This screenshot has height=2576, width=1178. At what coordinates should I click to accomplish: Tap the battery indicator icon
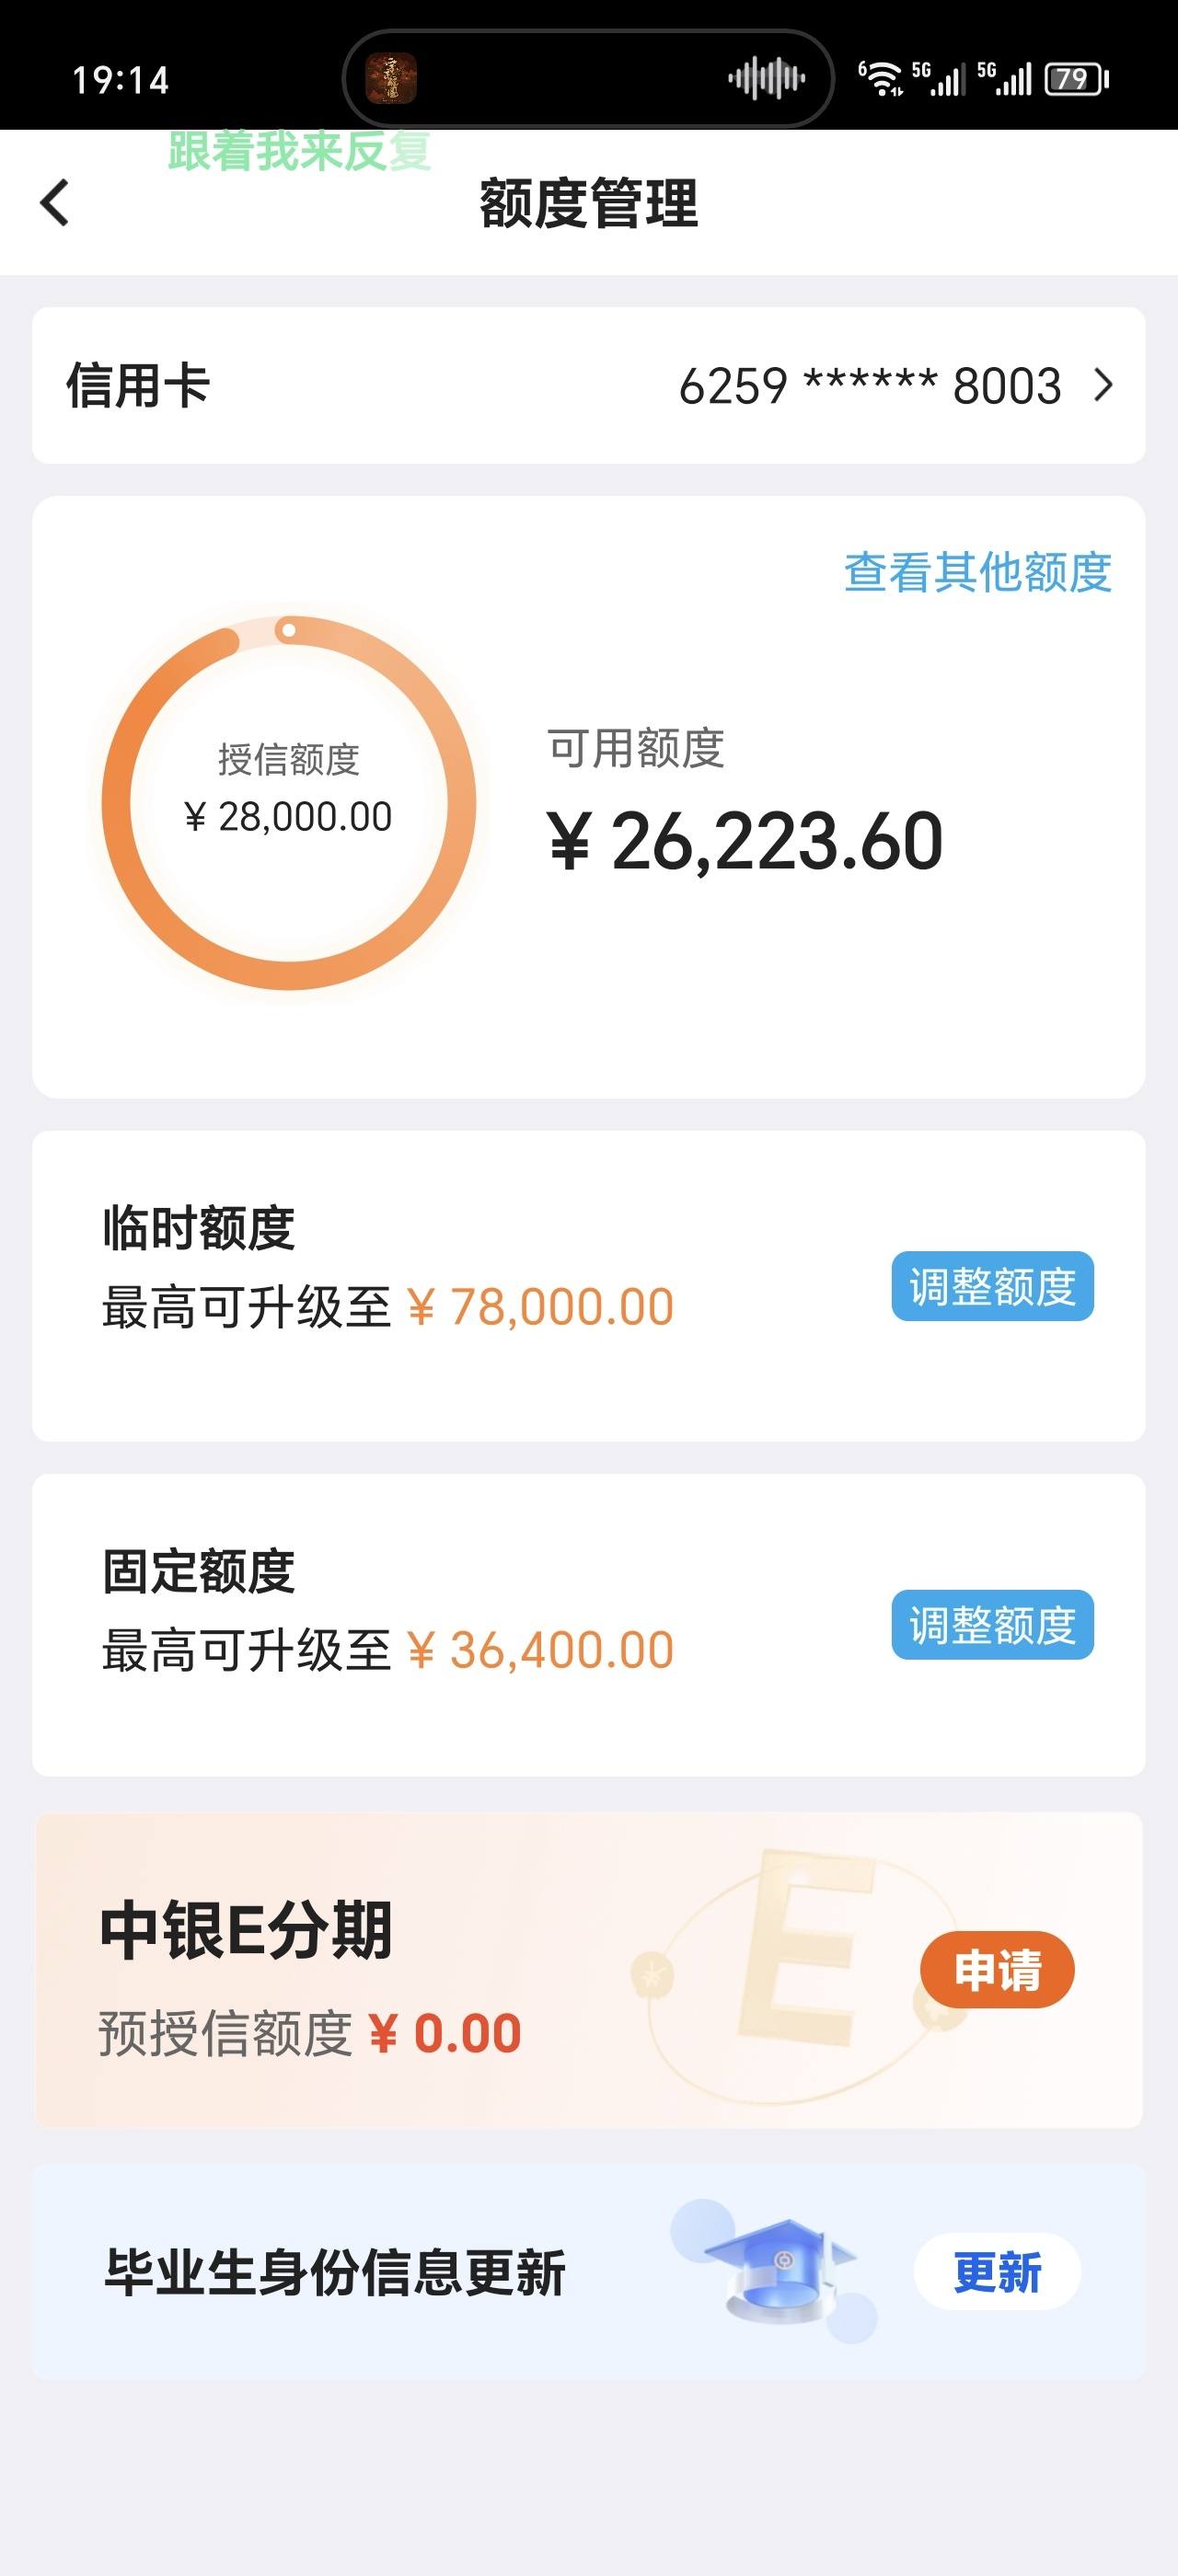pyautogui.click(x=1077, y=79)
